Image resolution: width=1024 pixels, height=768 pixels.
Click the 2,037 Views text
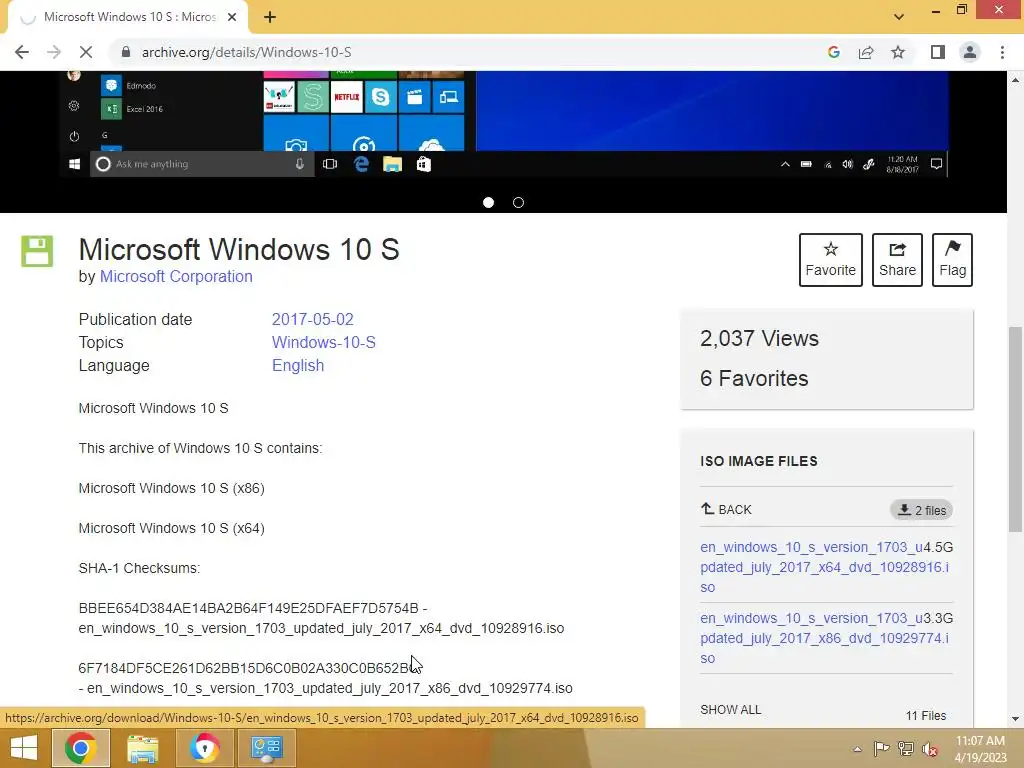759,338
